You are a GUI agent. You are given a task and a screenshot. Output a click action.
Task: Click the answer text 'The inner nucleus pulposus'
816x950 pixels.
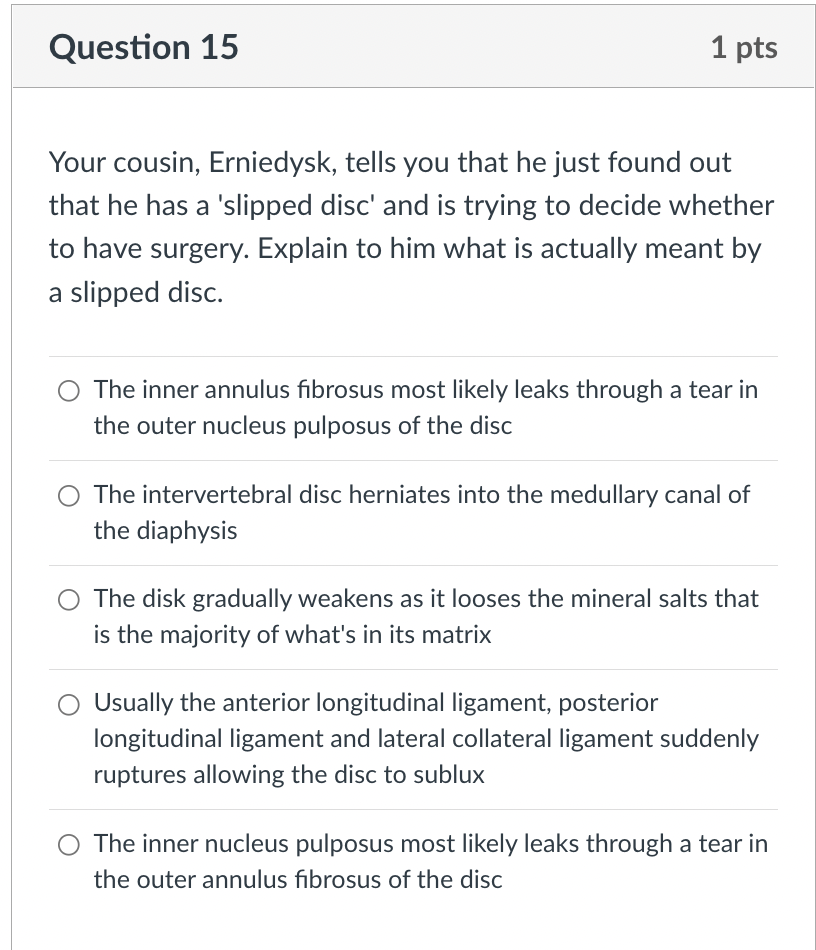430,862
